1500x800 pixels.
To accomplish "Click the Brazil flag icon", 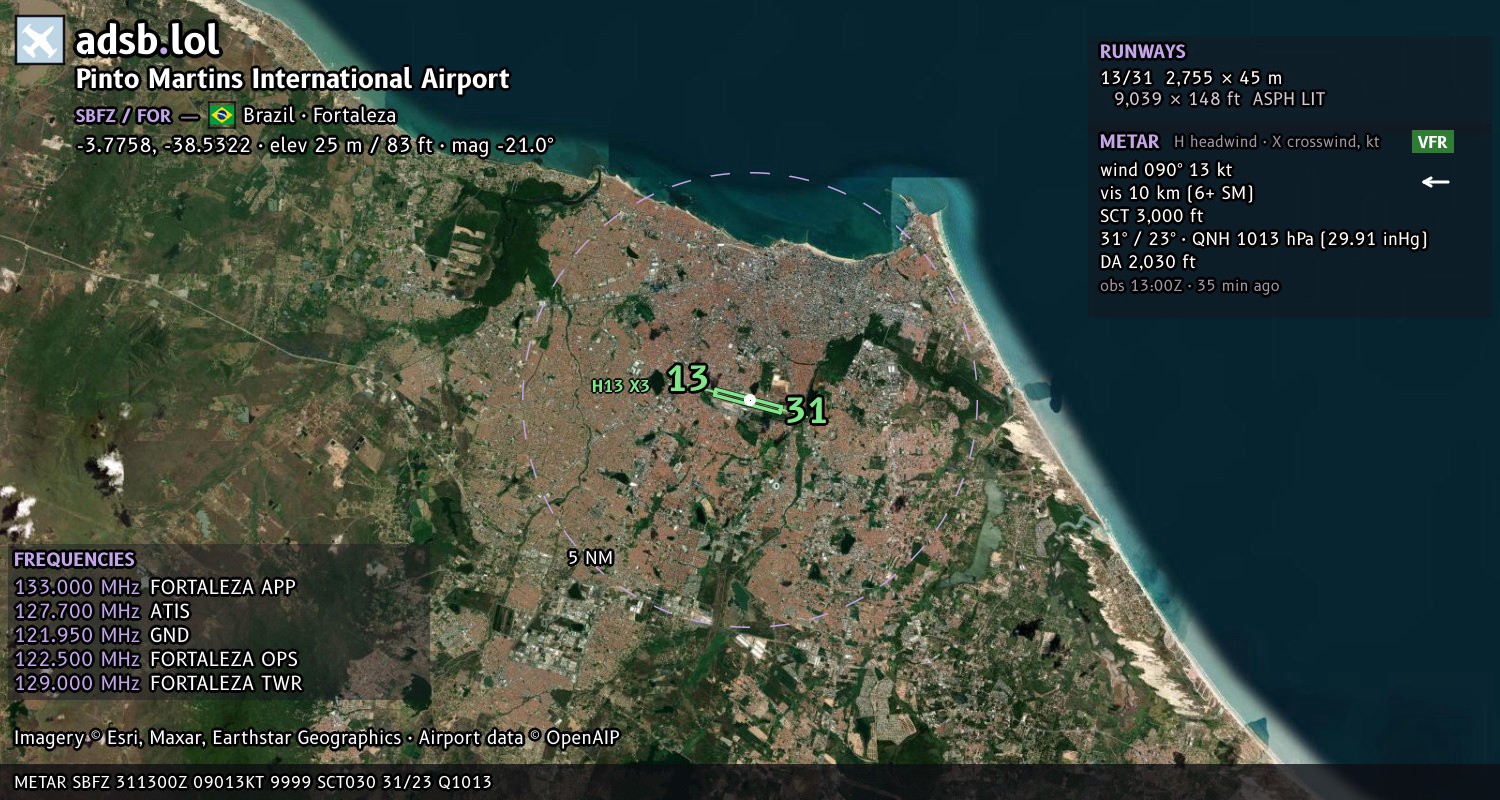I will tap(222, 115).
